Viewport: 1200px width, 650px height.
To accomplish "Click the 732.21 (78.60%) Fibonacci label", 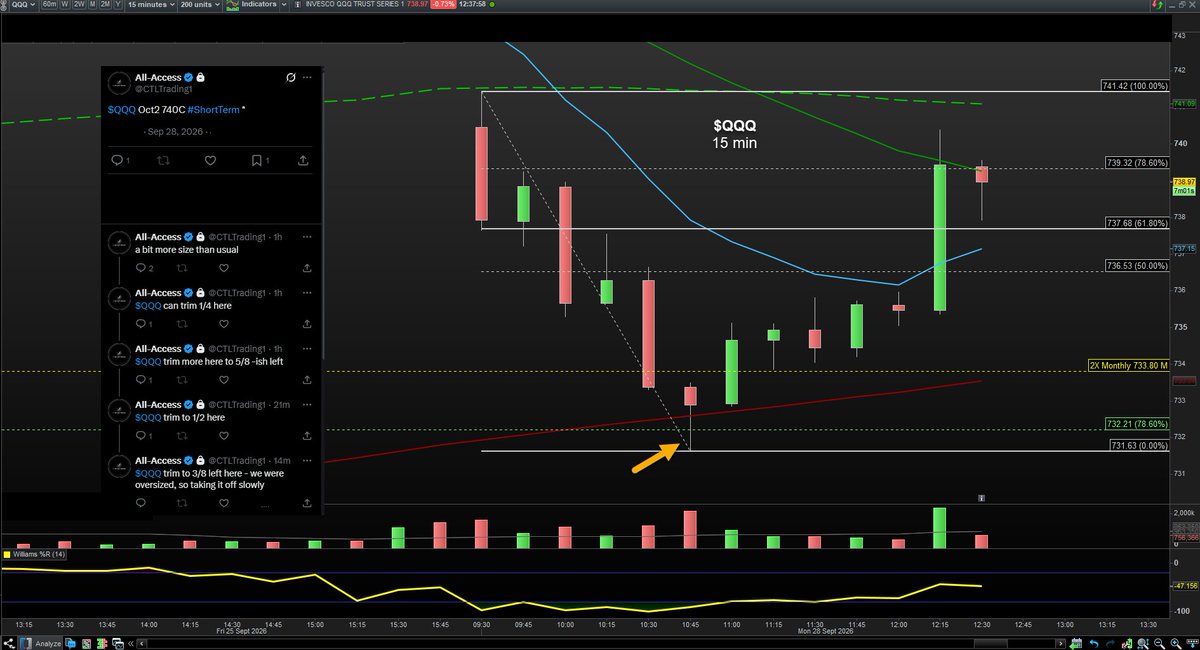I will [x=1137, y=424].
